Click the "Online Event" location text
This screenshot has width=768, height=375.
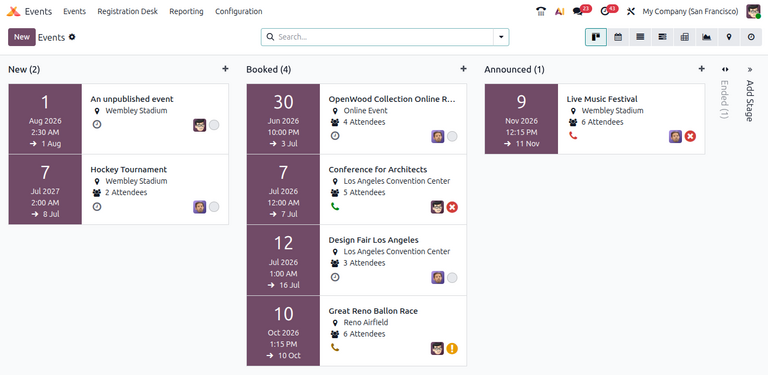pyautogui.click(x=365, y=111)
